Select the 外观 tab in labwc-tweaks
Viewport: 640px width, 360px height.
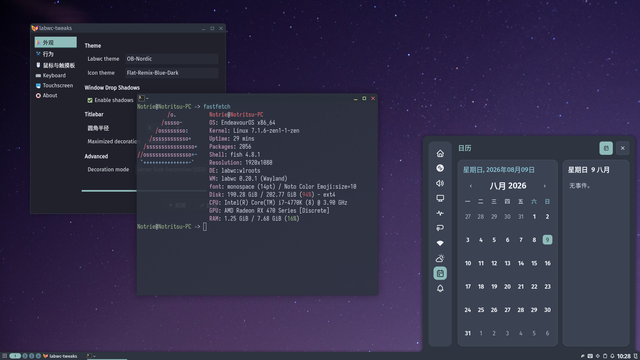click(x=56, y=42)
